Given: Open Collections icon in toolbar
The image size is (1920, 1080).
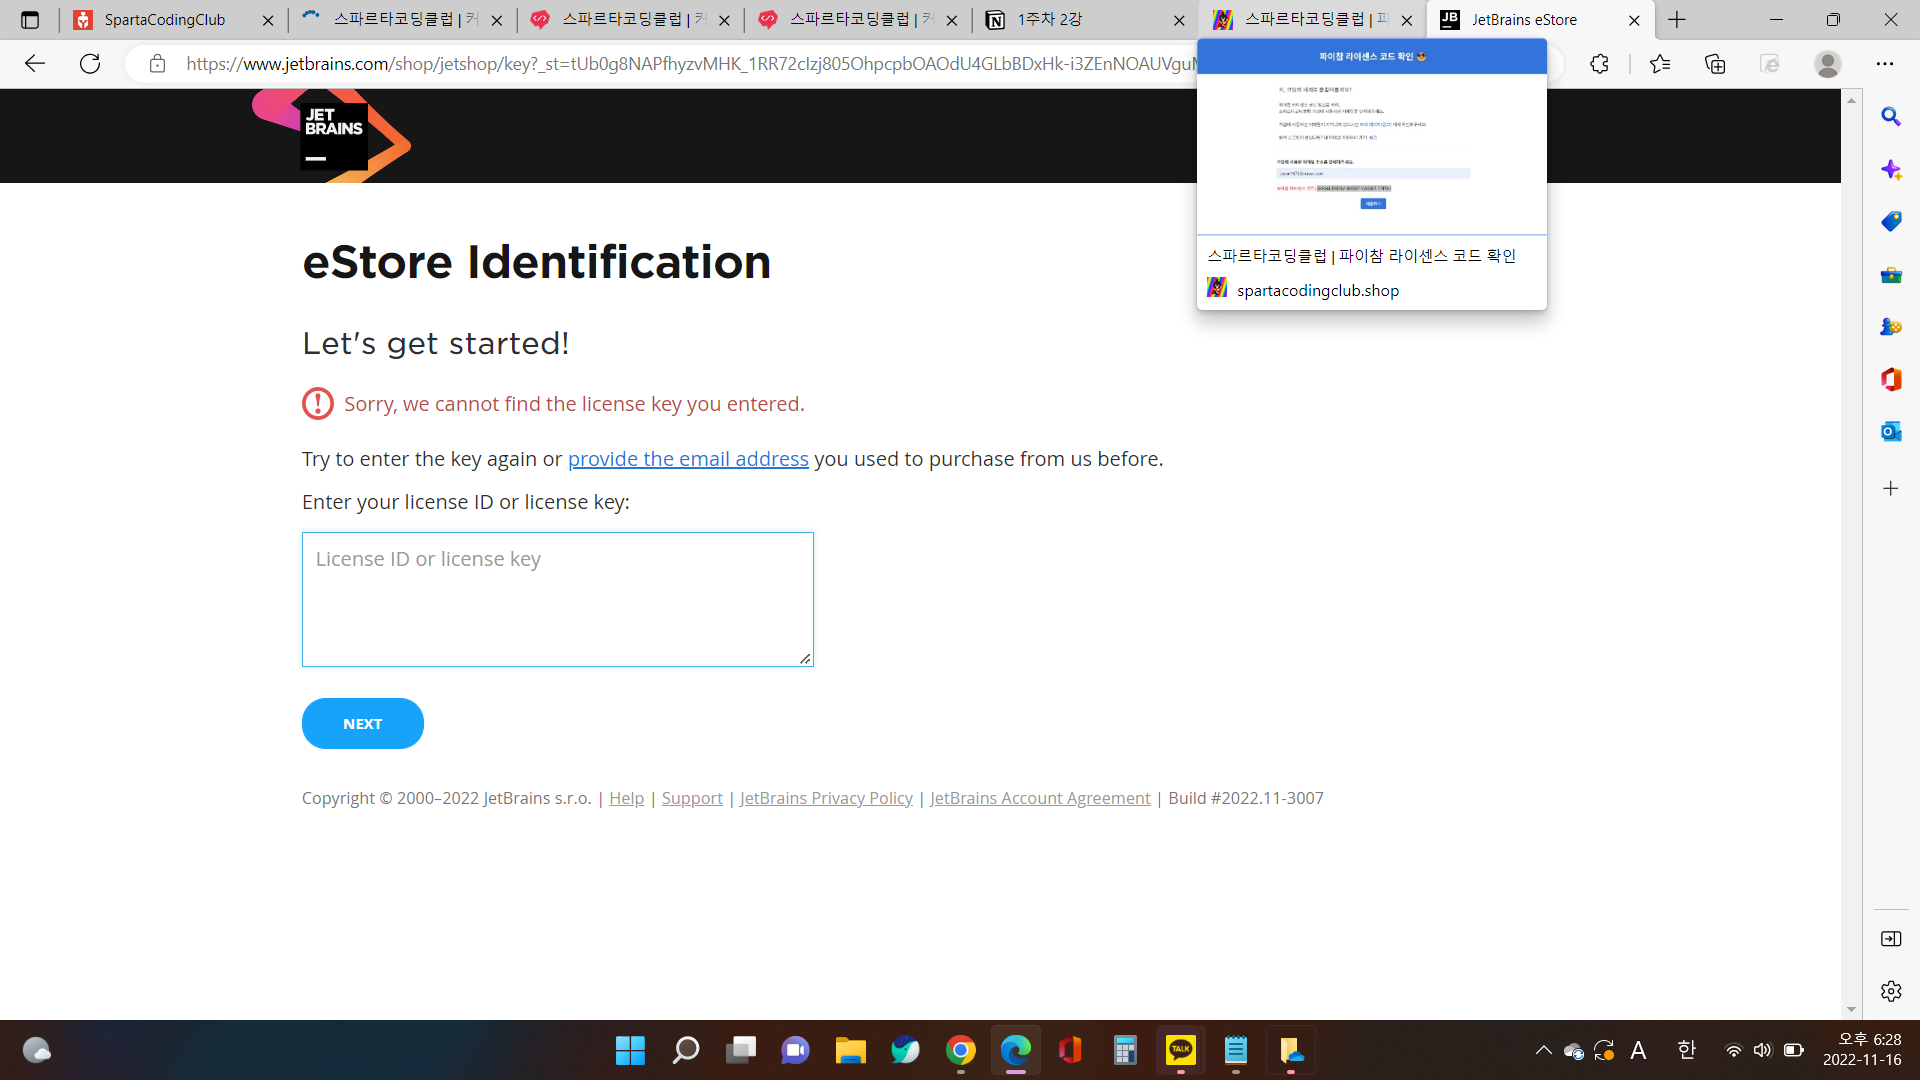Looking at the screenshot, I should pyautogui.click(x=1715, y=64).
